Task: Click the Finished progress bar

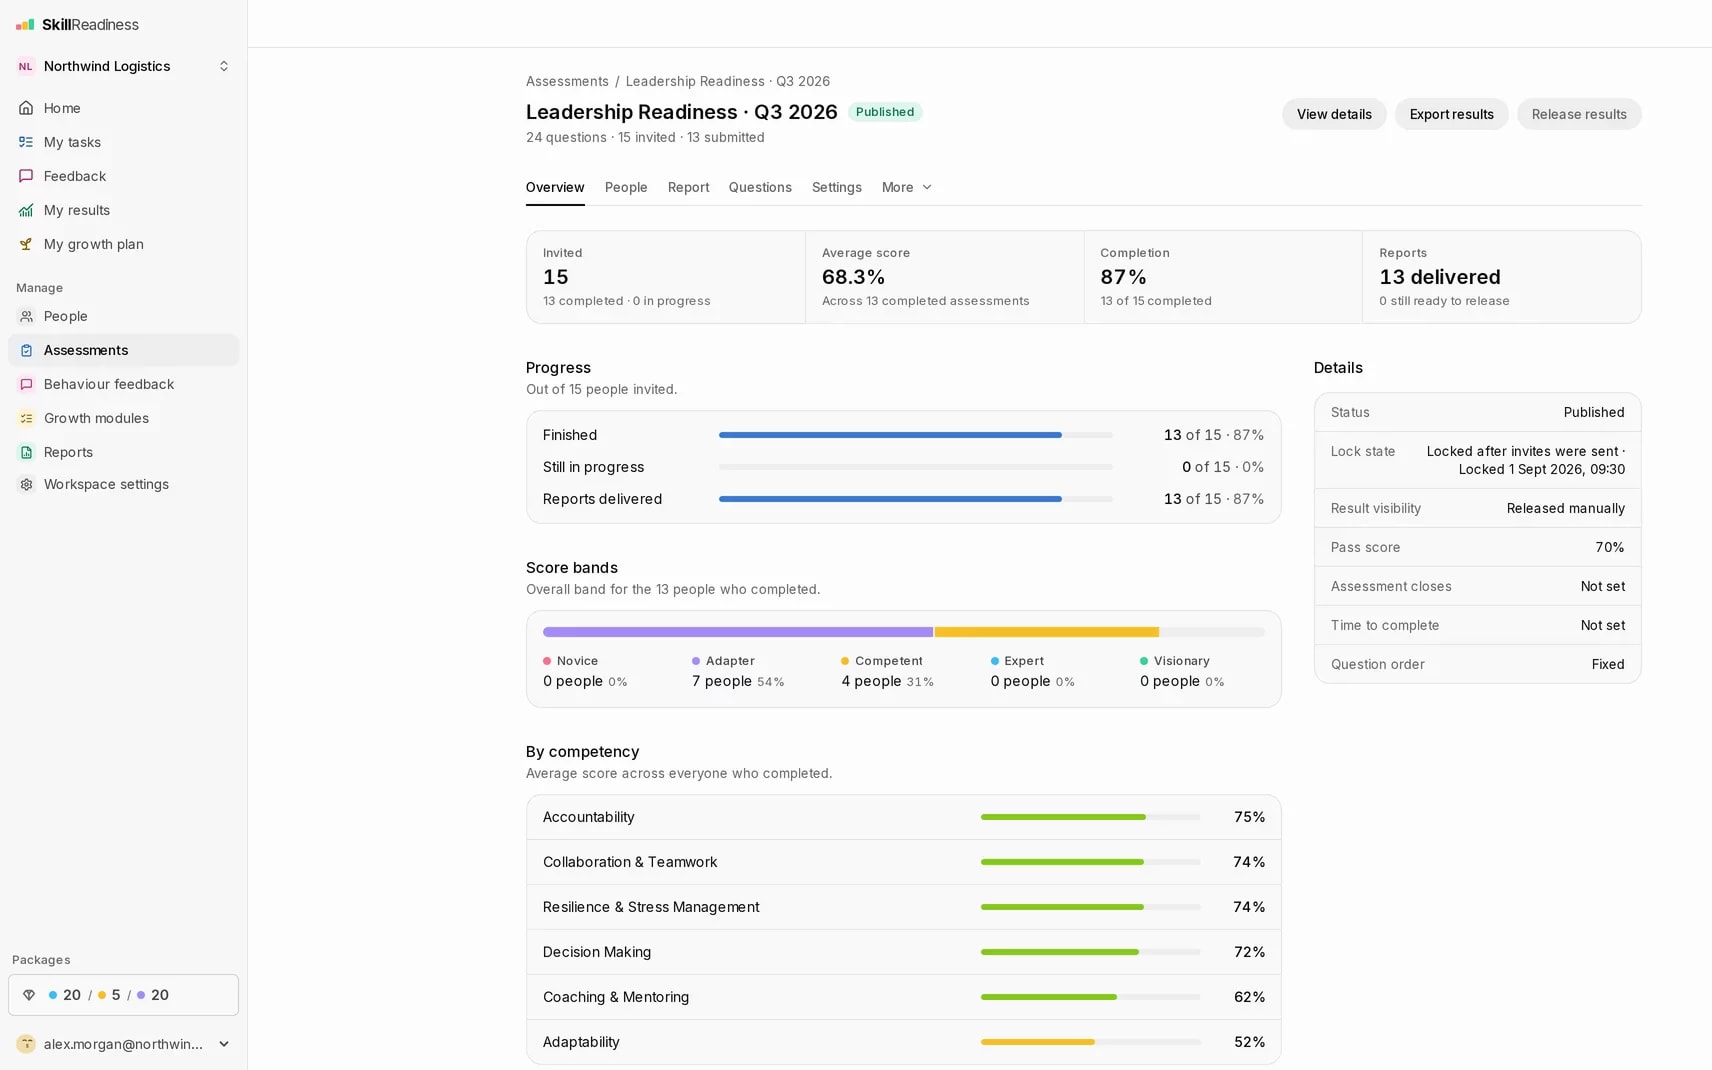Action: (x=915, y=435)
